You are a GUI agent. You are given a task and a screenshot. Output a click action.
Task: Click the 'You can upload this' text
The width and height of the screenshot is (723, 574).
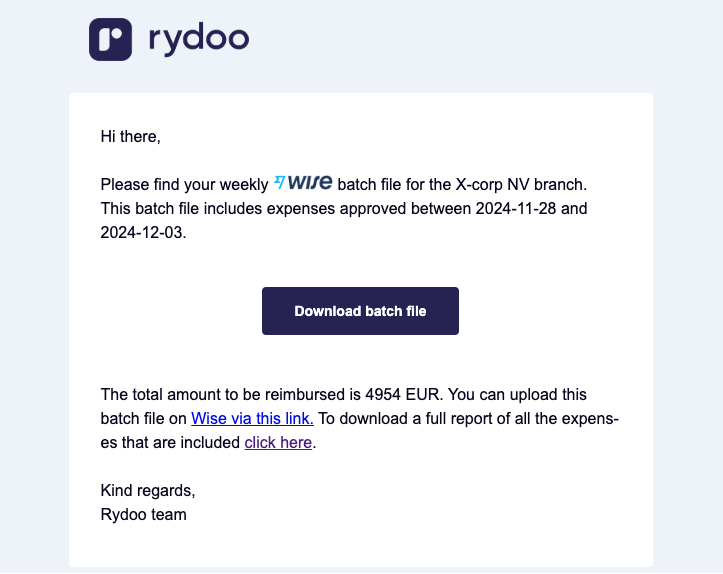coord(517,395)
